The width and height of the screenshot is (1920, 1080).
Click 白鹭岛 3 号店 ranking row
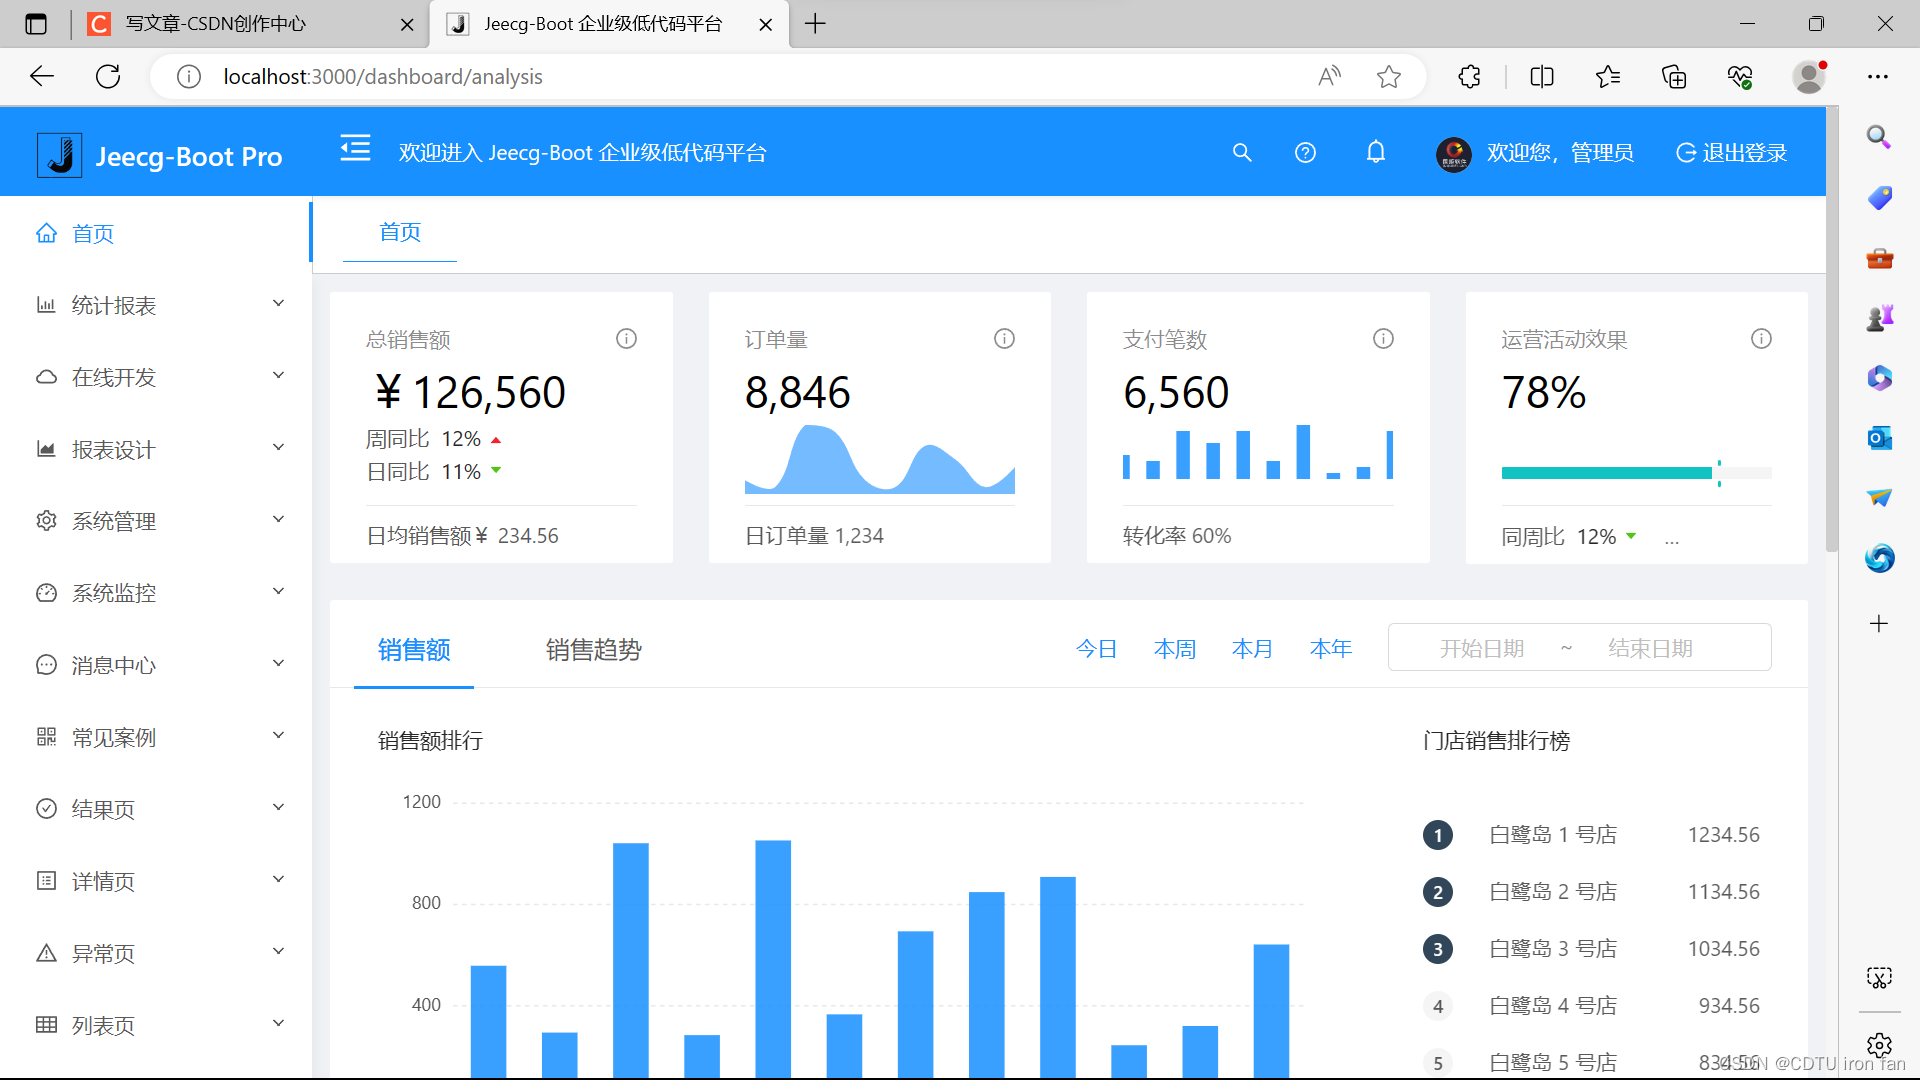(x=1592, y=949)
